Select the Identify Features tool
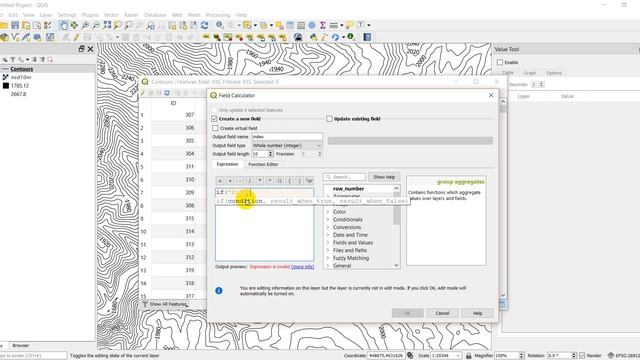This screenshot has height=360, width=640. click(220, 25)
